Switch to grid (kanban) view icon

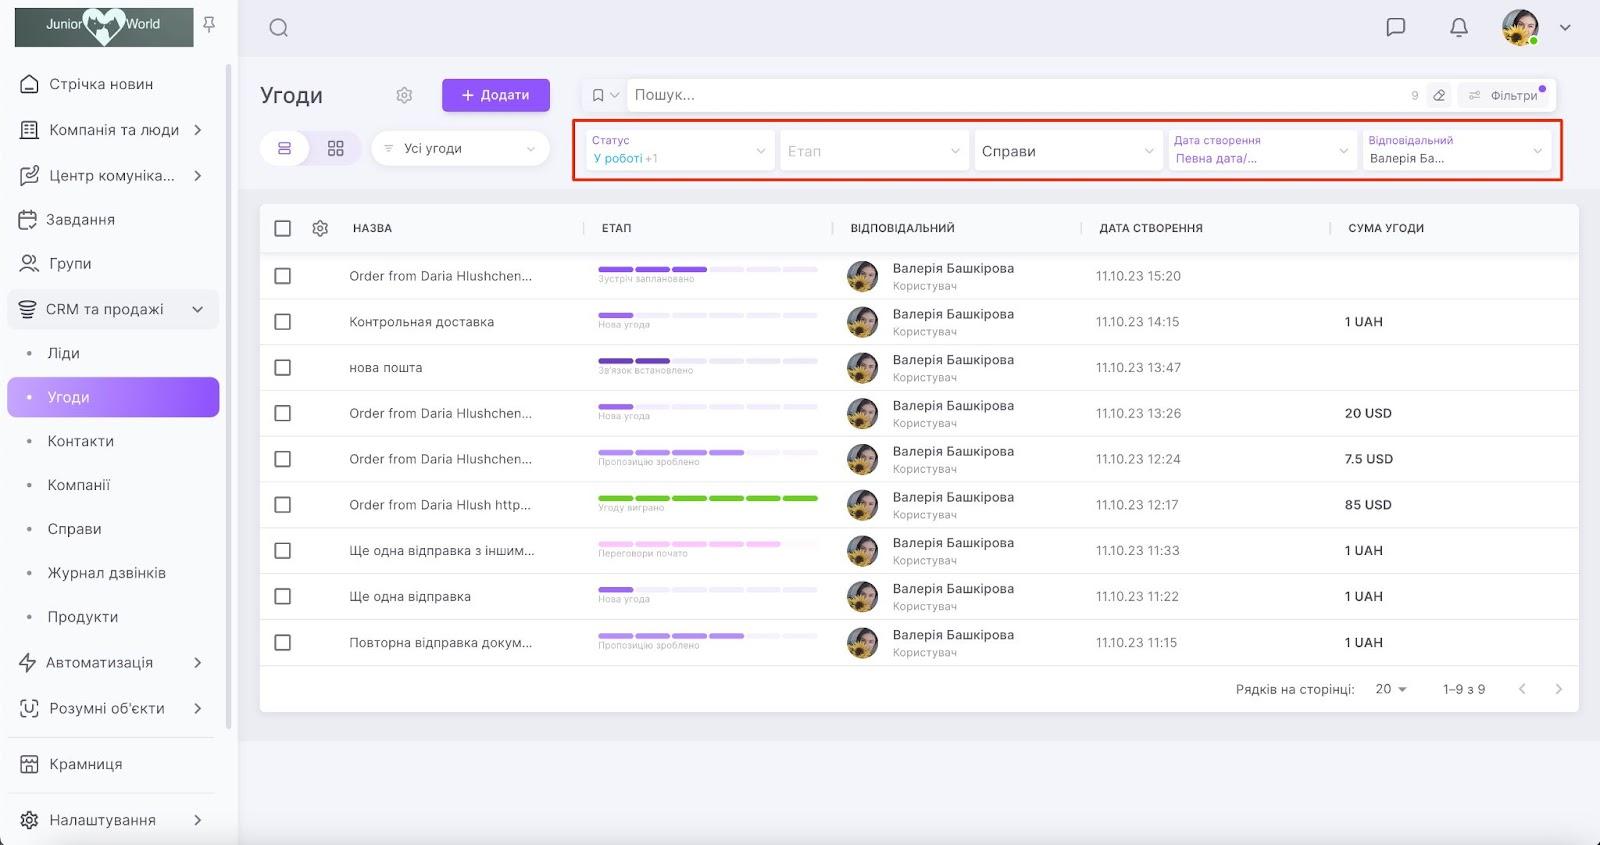pos(336,148)
